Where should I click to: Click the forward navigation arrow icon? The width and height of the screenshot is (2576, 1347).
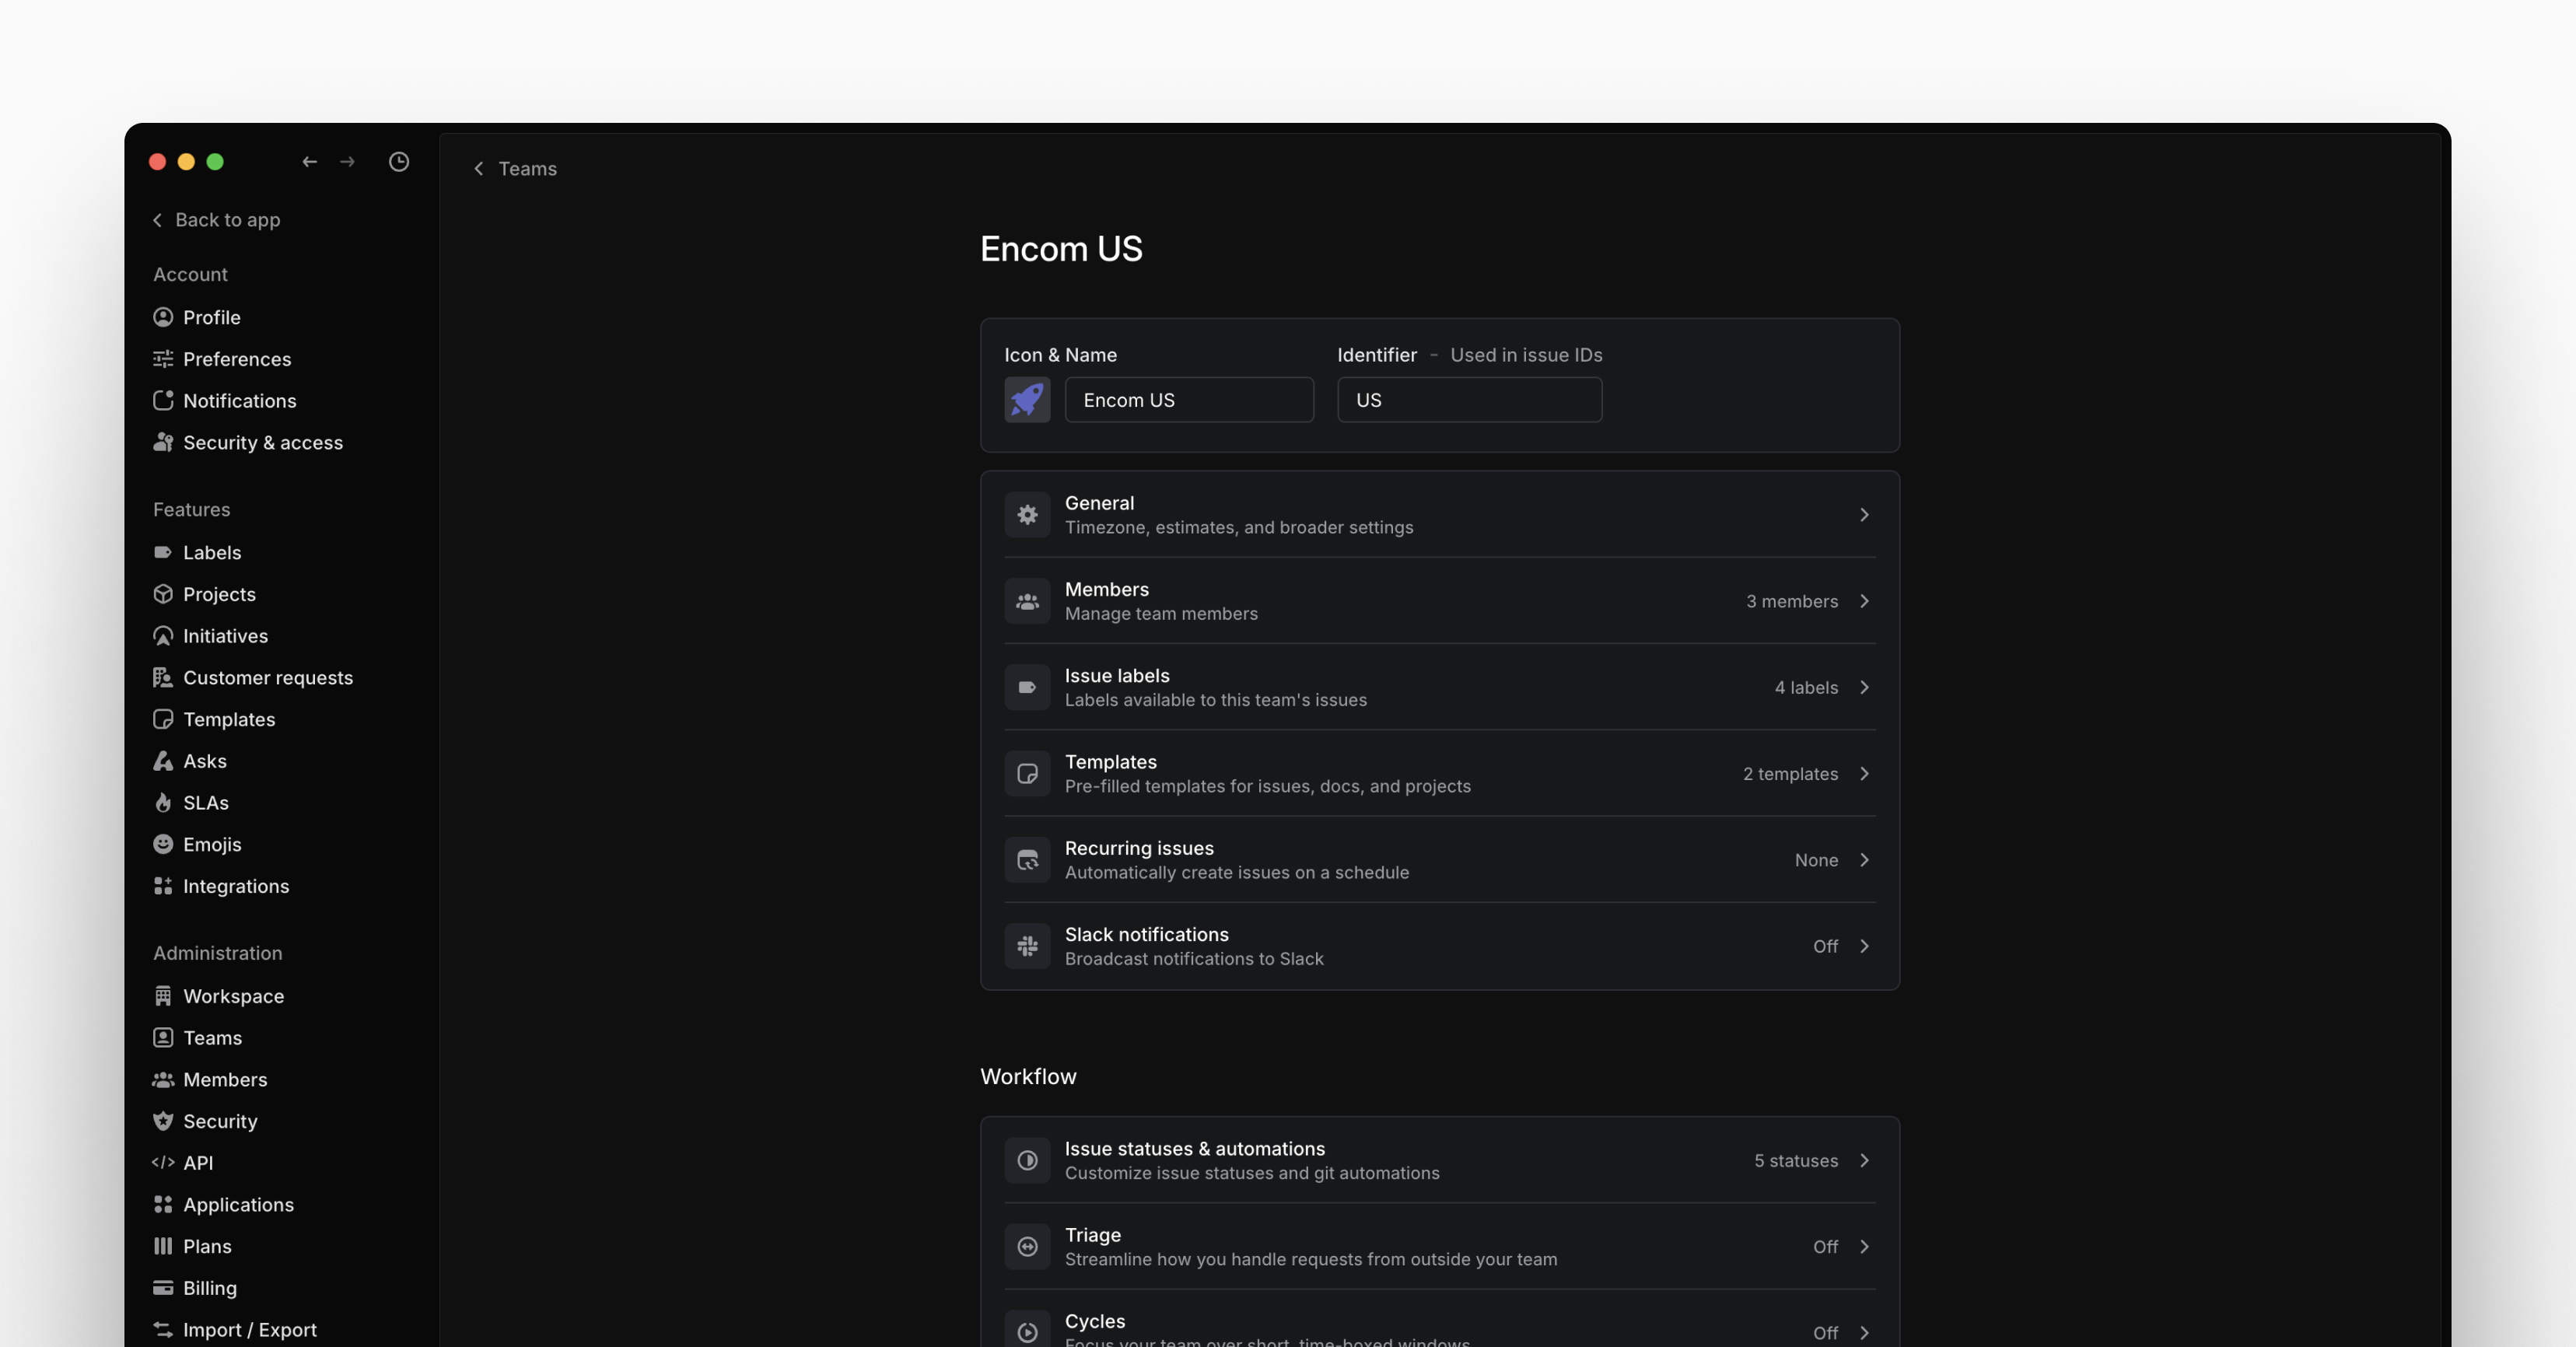coord(347,162)
